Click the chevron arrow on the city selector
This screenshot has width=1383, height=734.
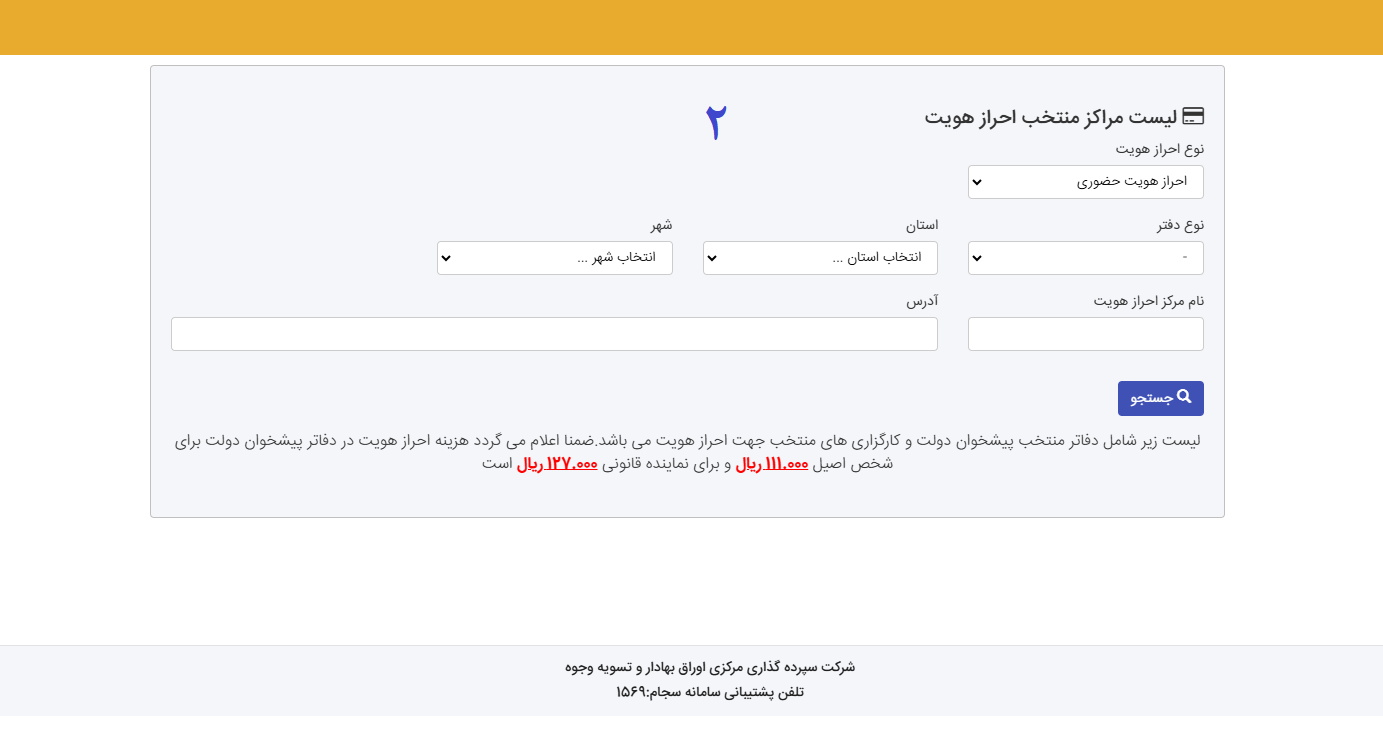click(445, 258)
